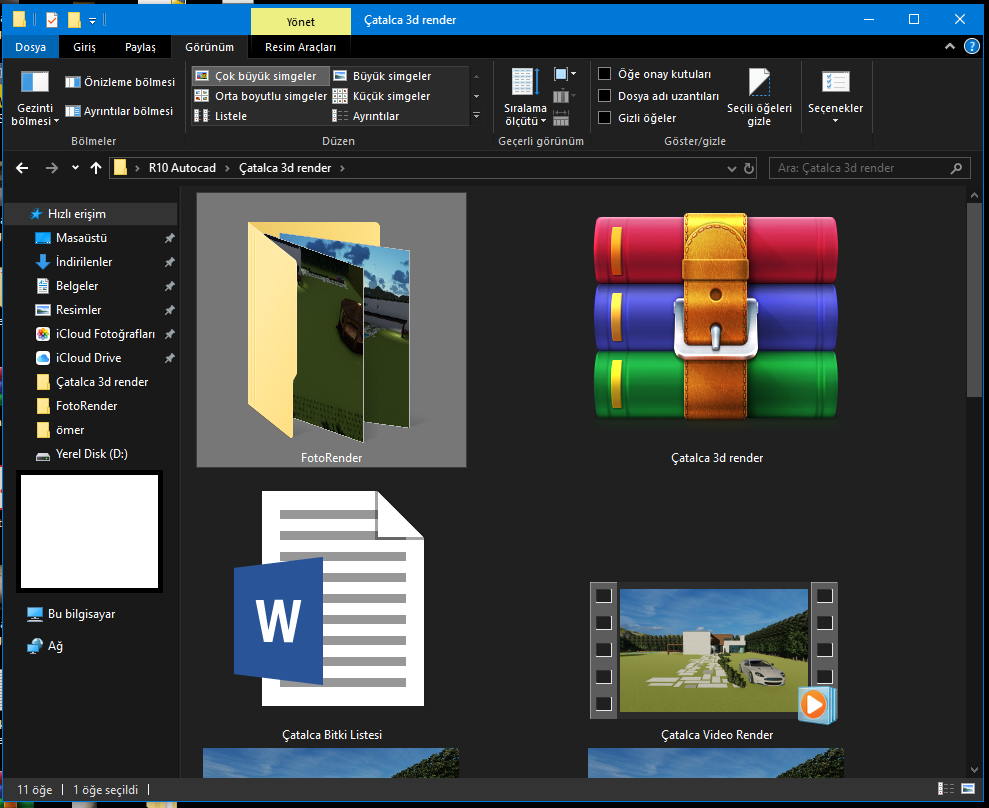Click Properties icon in quick access toolbar
989x808 pixels.
click(52, 20)
